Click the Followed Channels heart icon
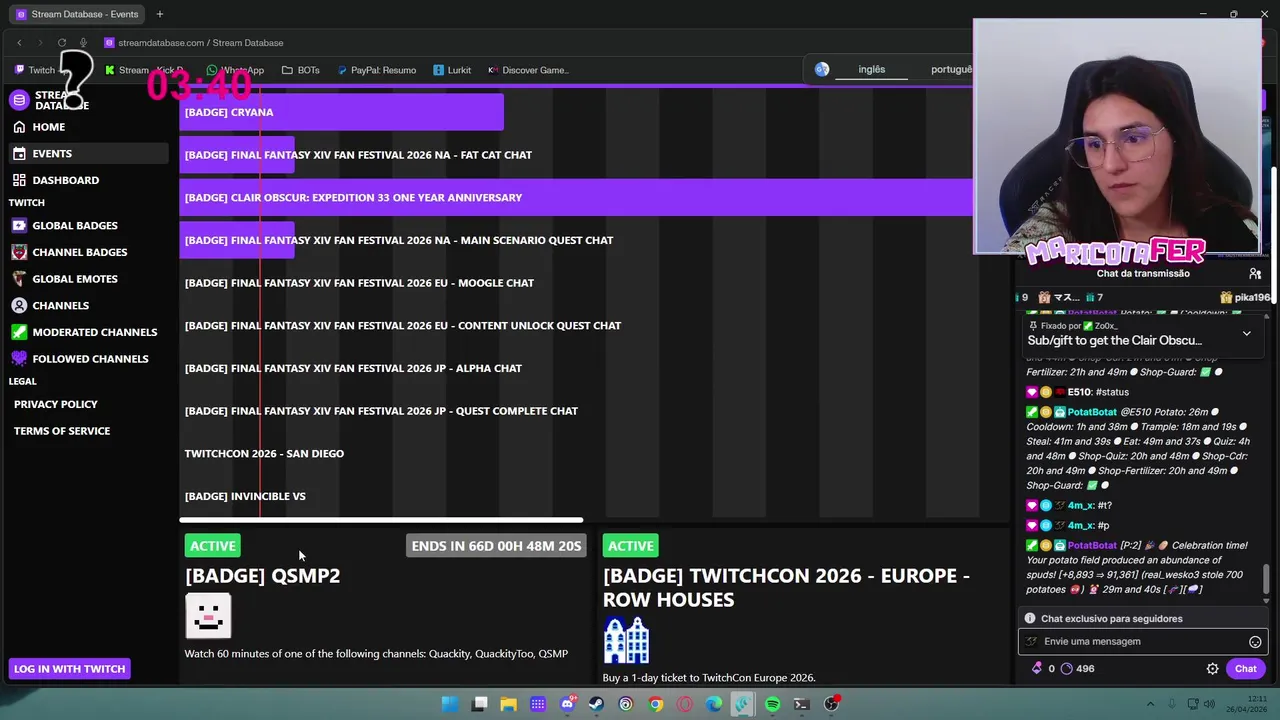 click(19, 359)
